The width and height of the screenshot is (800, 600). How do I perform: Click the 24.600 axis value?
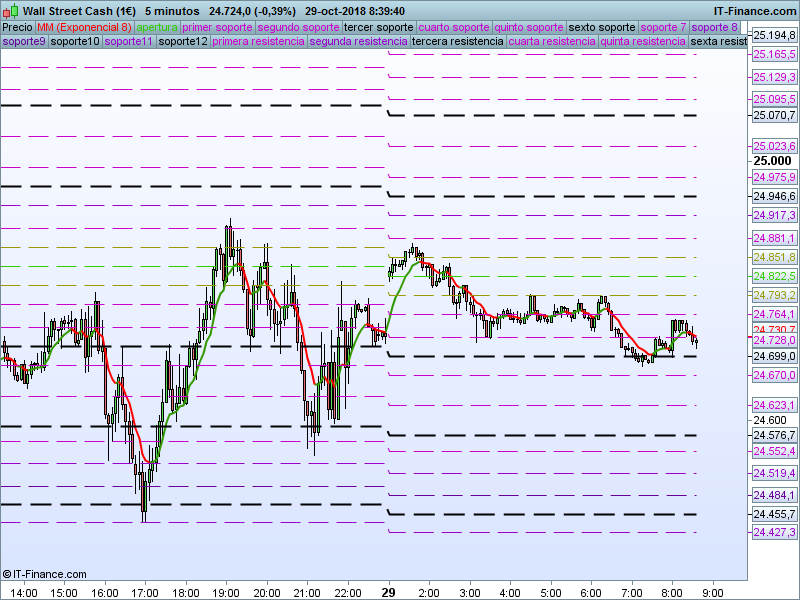click(x=770, y=420)
